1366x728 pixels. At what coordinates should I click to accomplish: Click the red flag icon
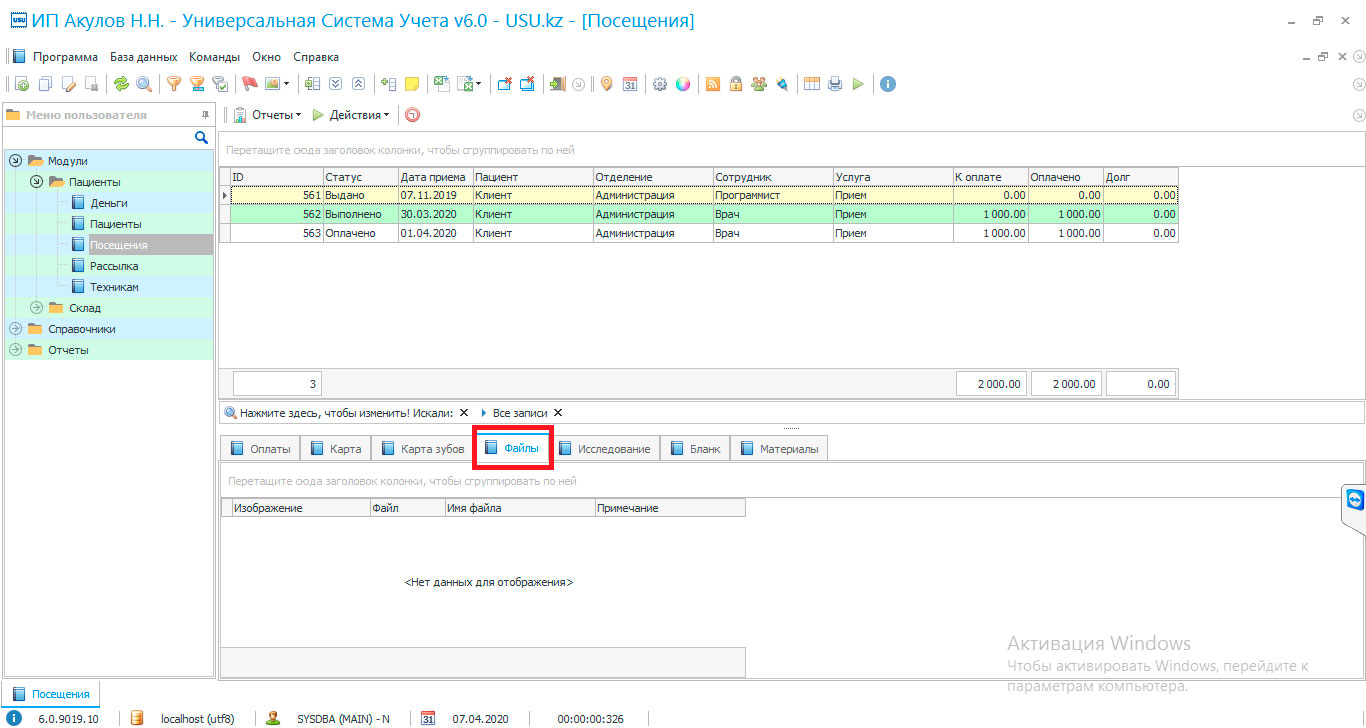(250, 84)
